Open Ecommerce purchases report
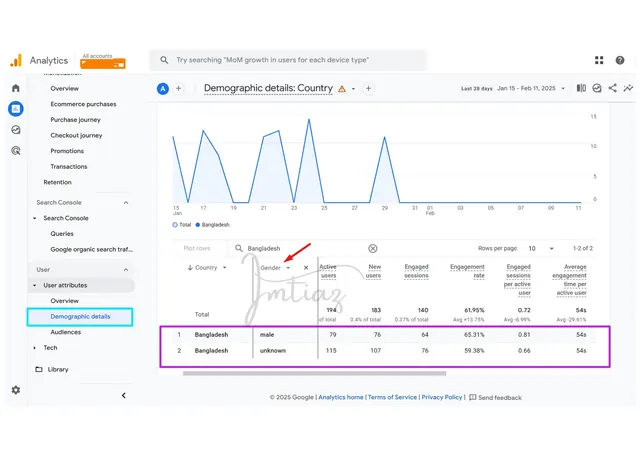 pyautogui.click(x=83, y=104)
